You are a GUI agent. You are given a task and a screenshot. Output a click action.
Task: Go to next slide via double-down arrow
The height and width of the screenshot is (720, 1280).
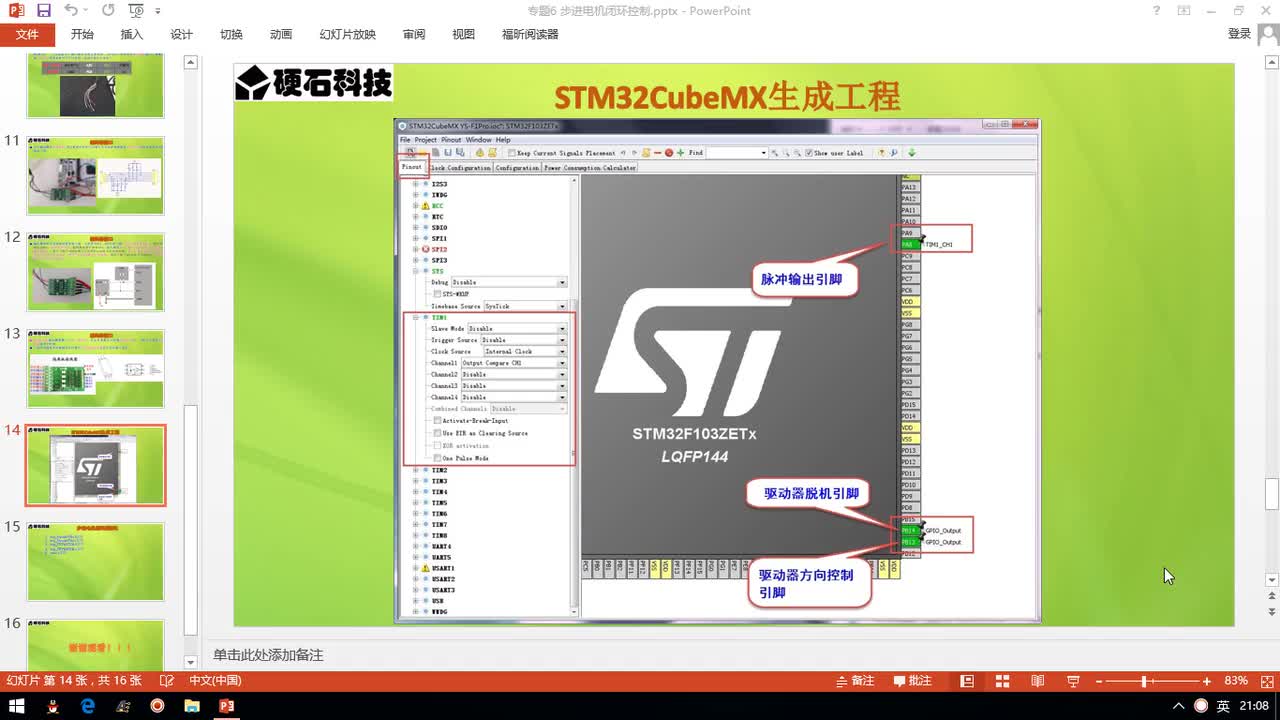(x=1272, y=611)
